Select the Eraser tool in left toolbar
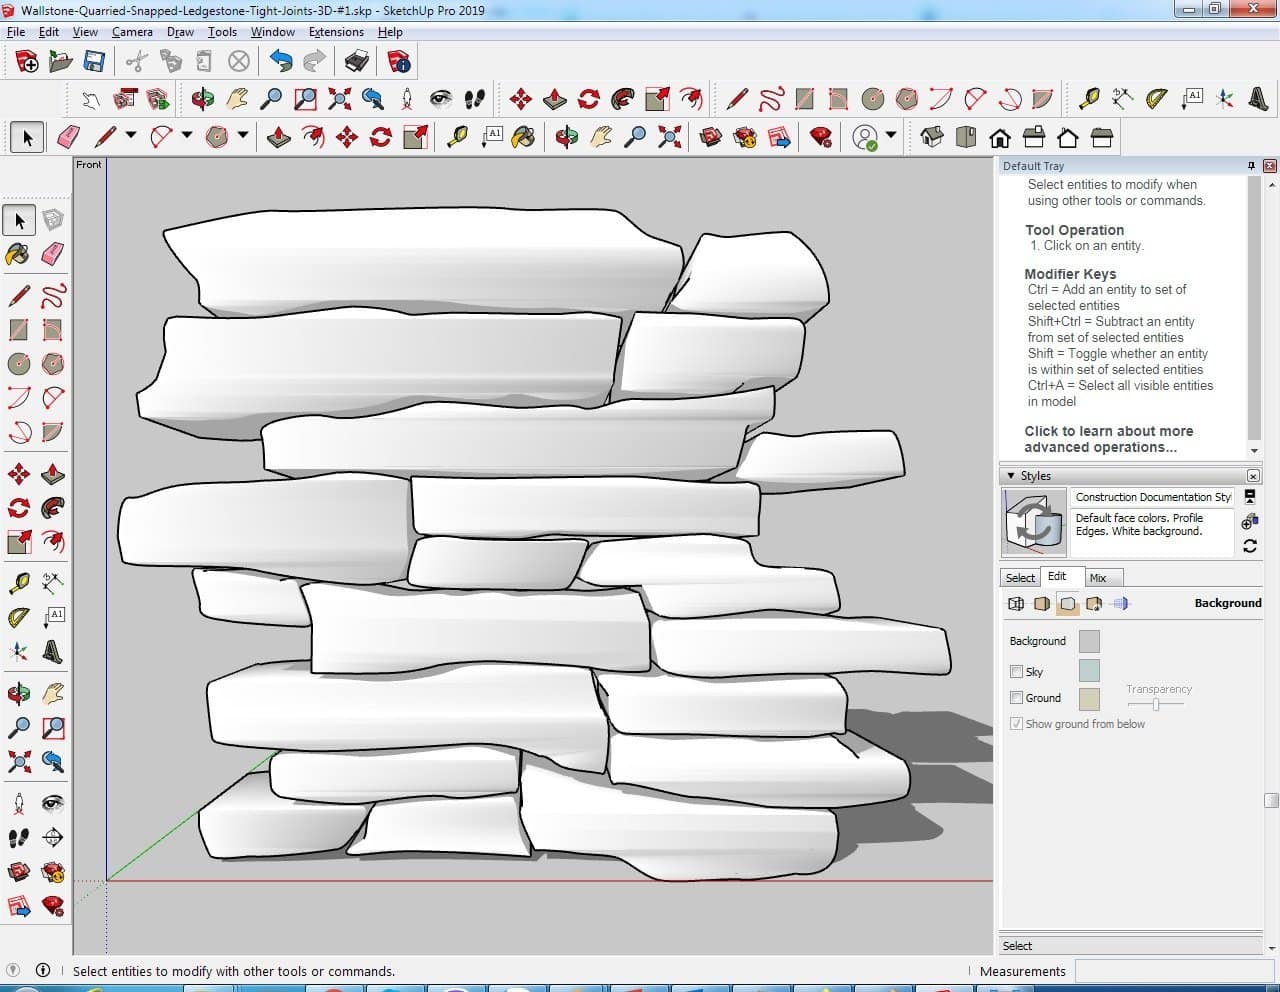 coord(53,254)
